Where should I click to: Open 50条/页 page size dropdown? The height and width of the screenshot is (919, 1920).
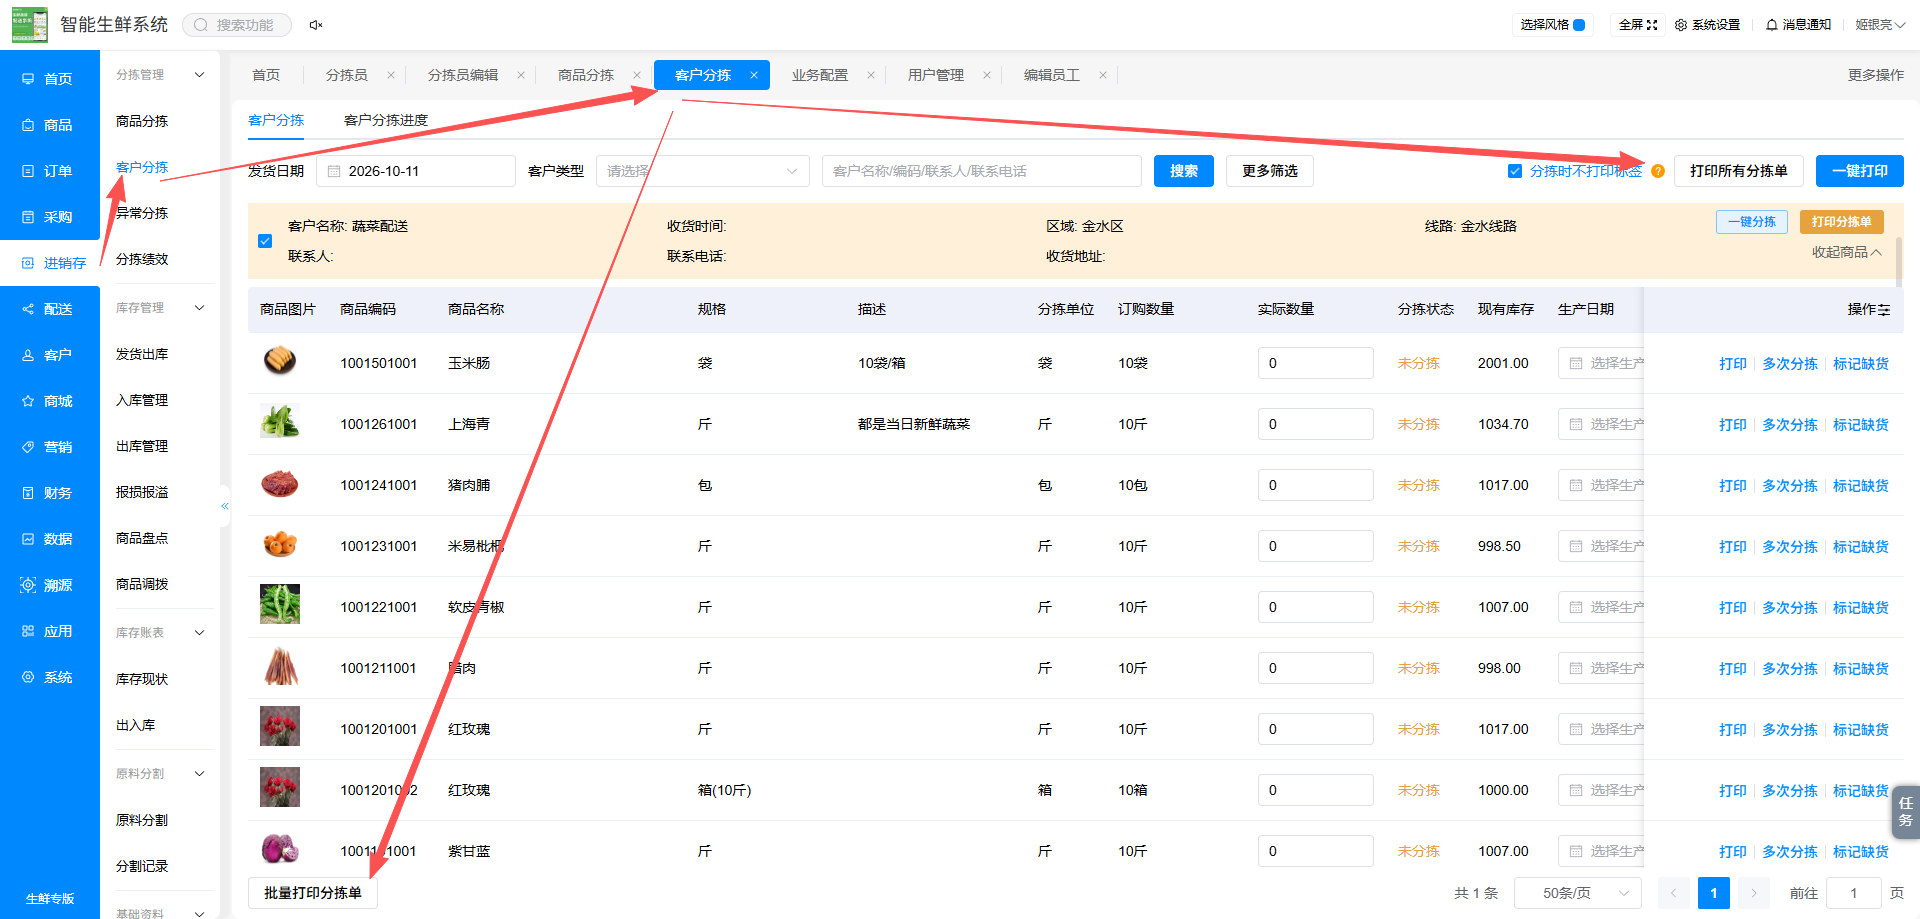click(x=1578, y=893)
